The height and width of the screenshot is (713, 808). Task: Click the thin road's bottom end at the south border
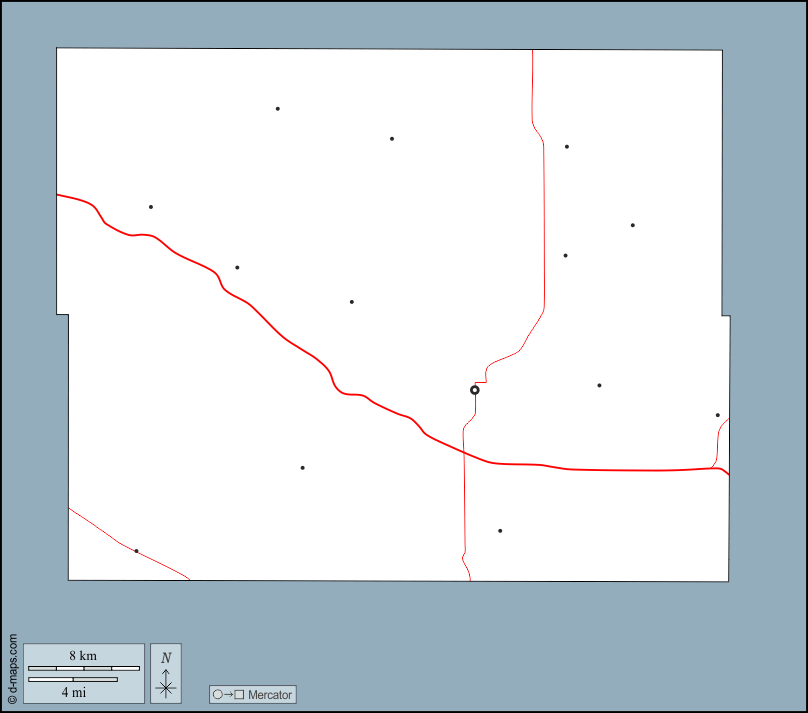pos(470,579)
